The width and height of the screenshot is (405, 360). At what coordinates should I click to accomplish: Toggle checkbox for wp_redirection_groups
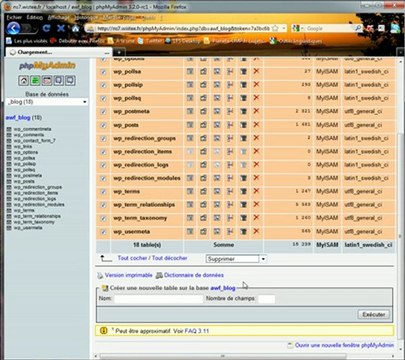103,139
